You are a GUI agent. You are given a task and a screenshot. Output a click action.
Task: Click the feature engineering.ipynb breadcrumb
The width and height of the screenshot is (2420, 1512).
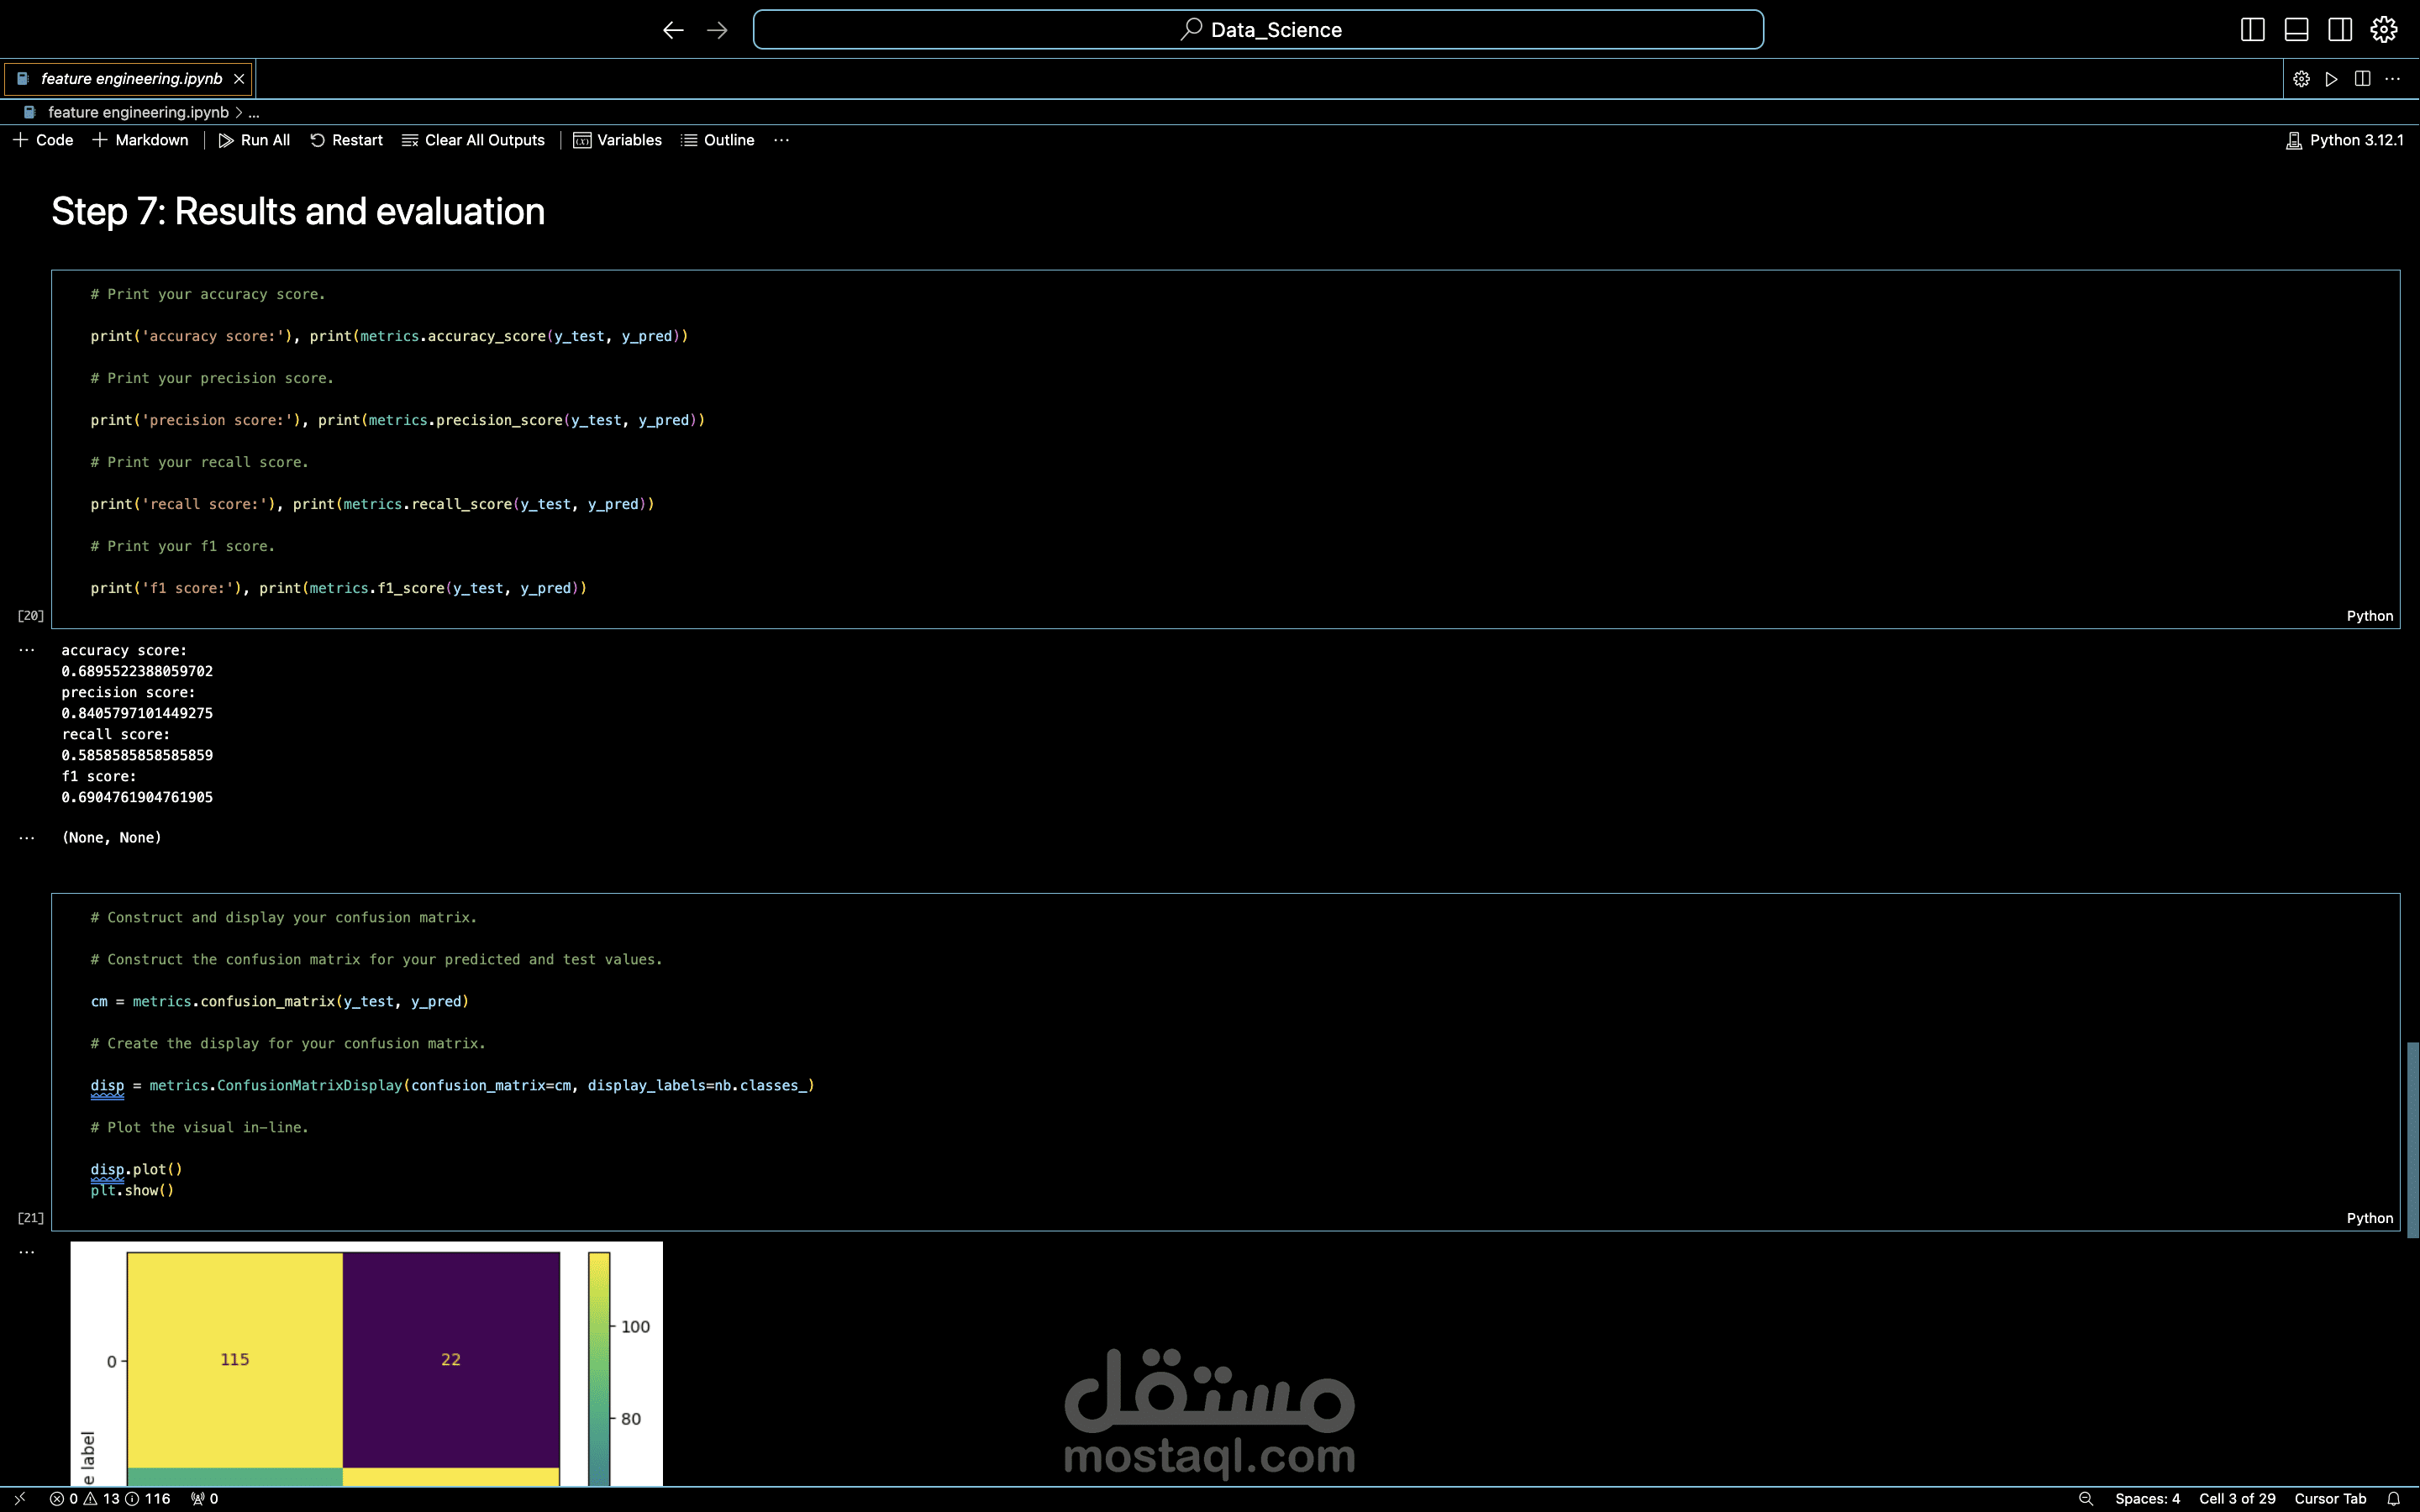point(138,112)
